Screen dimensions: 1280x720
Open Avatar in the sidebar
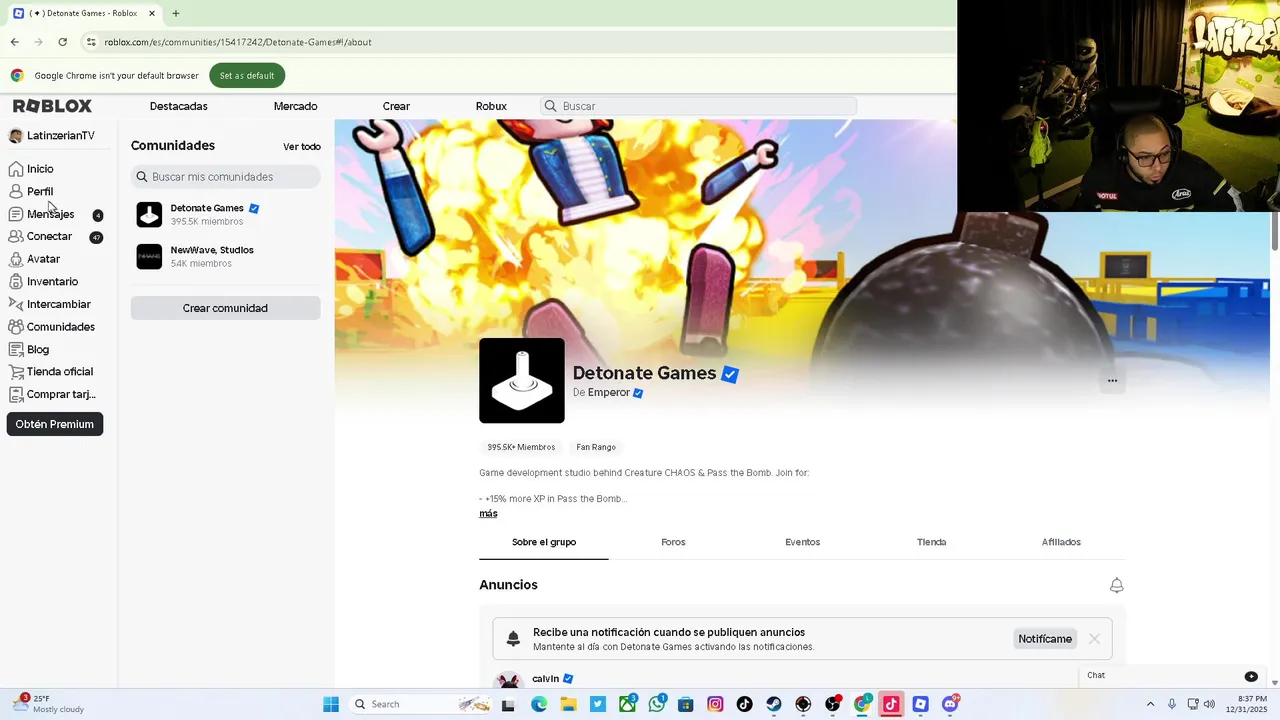click(34, 259)
